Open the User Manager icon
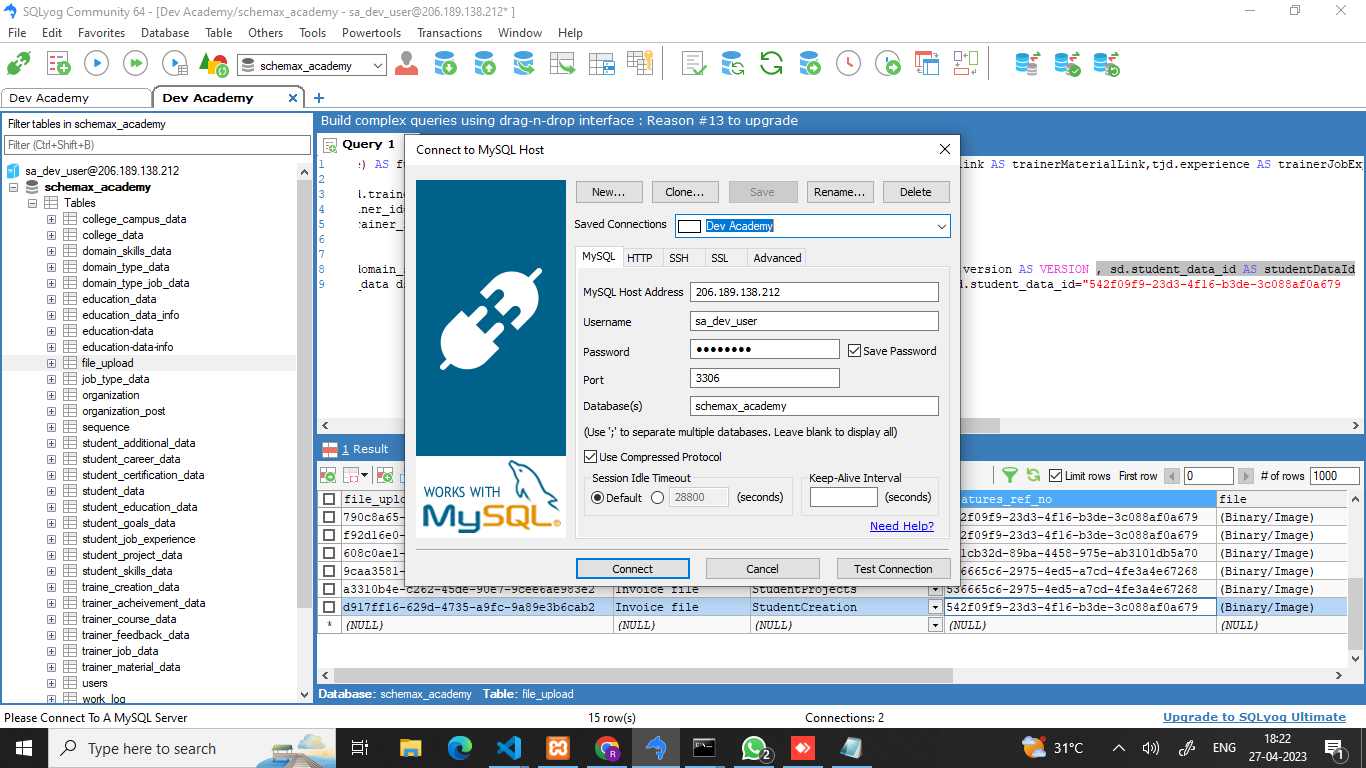 pos(406,65)
